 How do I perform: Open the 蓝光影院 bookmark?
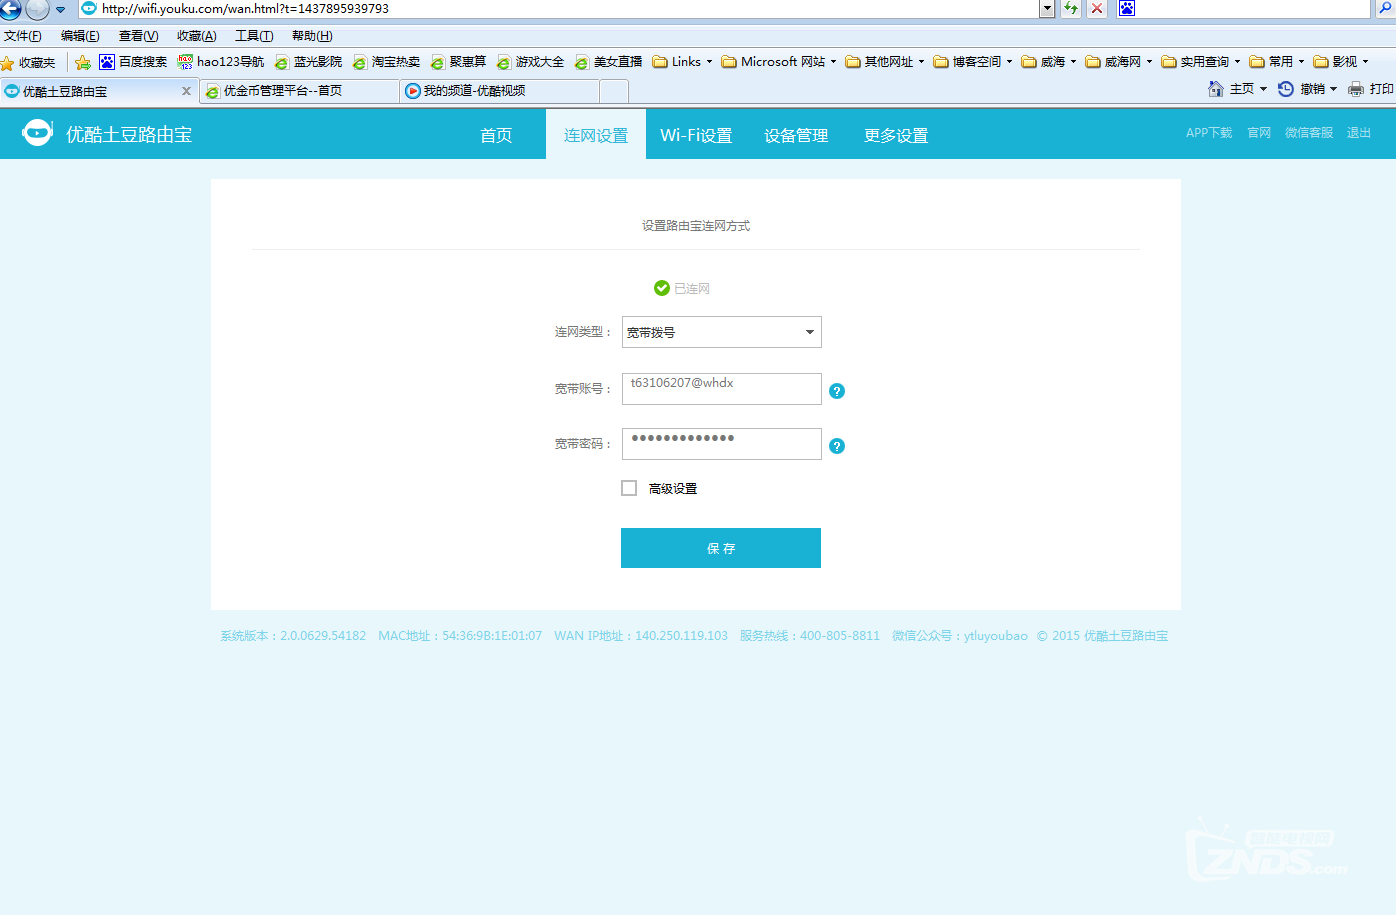coord(308,62)
